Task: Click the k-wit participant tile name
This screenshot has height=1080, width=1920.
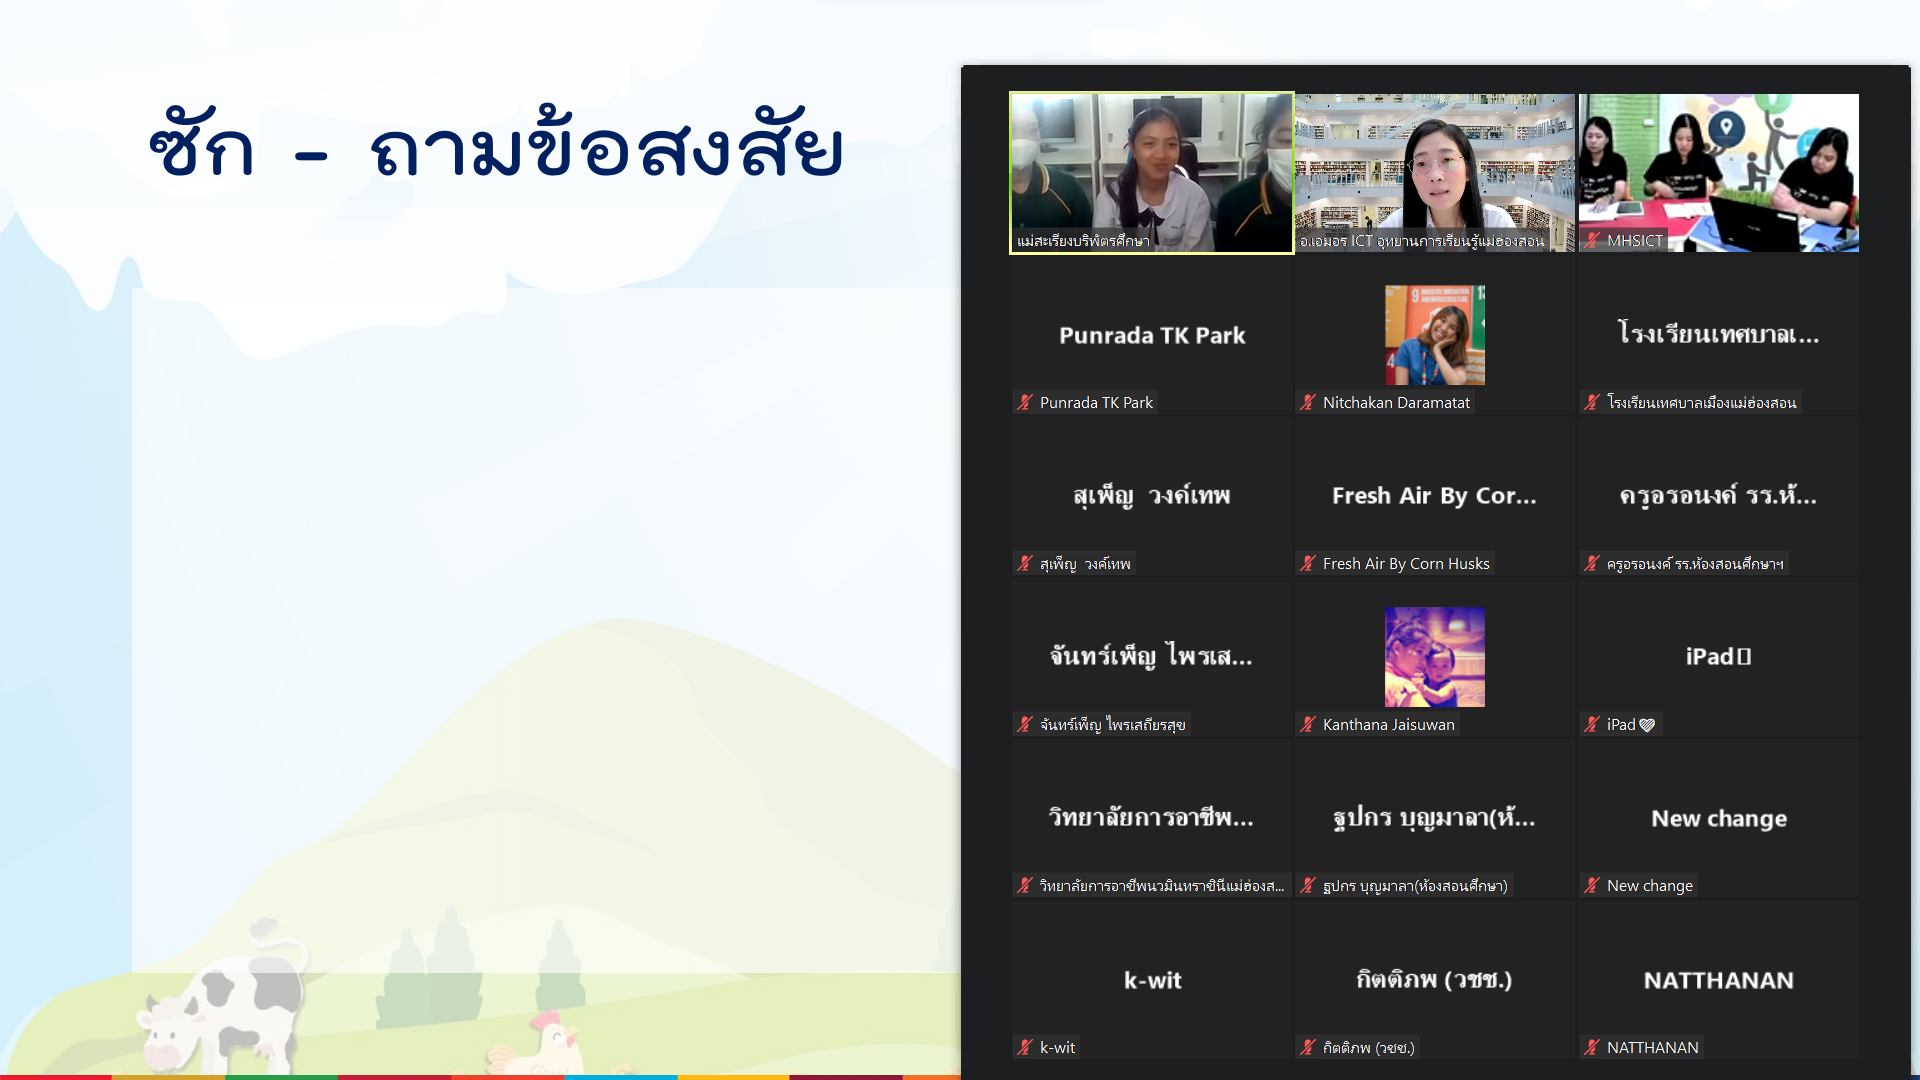Action: pyautogui.click(x=1151, y=980)
